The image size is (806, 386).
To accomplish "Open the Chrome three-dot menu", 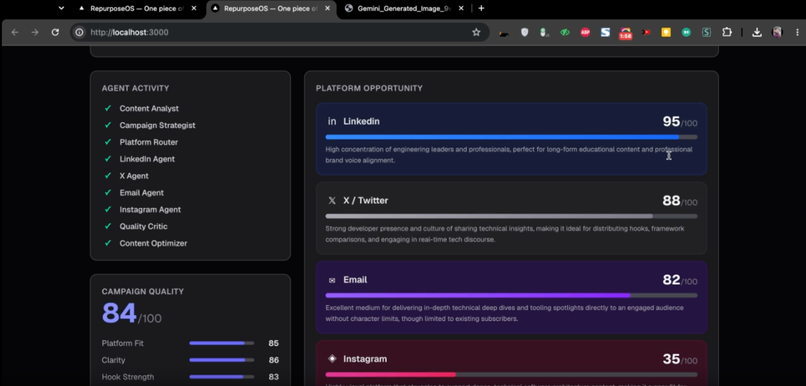I will pos(797,32).
